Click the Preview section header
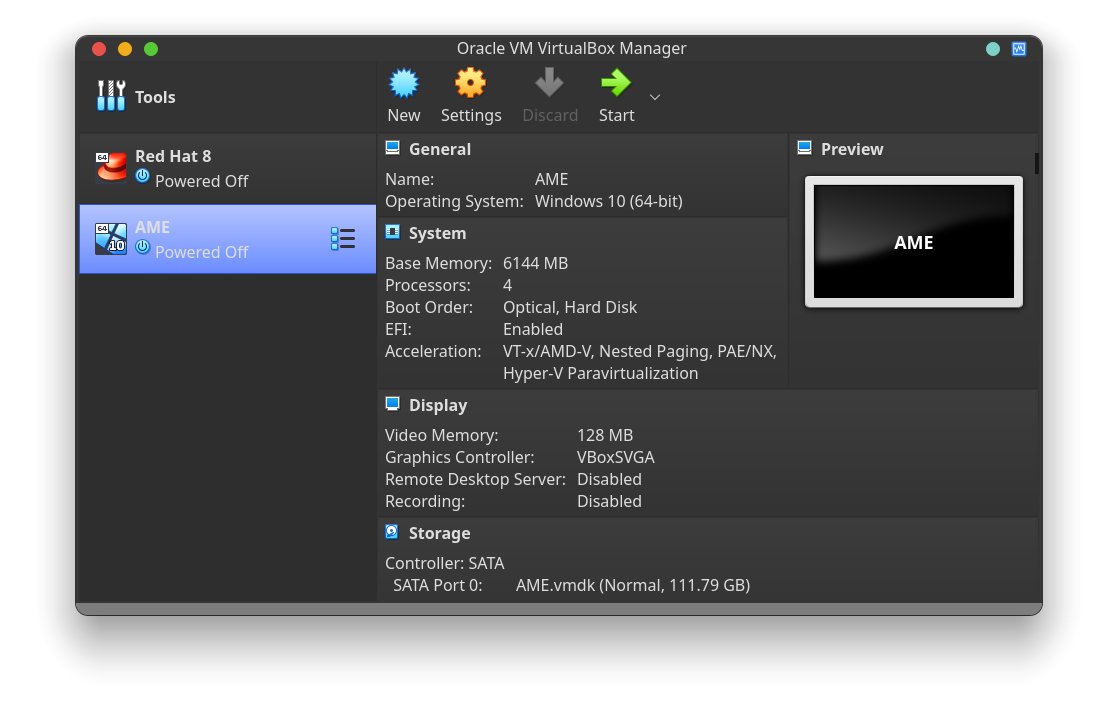The width and height of the screenshot is (1118, 701). [x=852, y=149]
